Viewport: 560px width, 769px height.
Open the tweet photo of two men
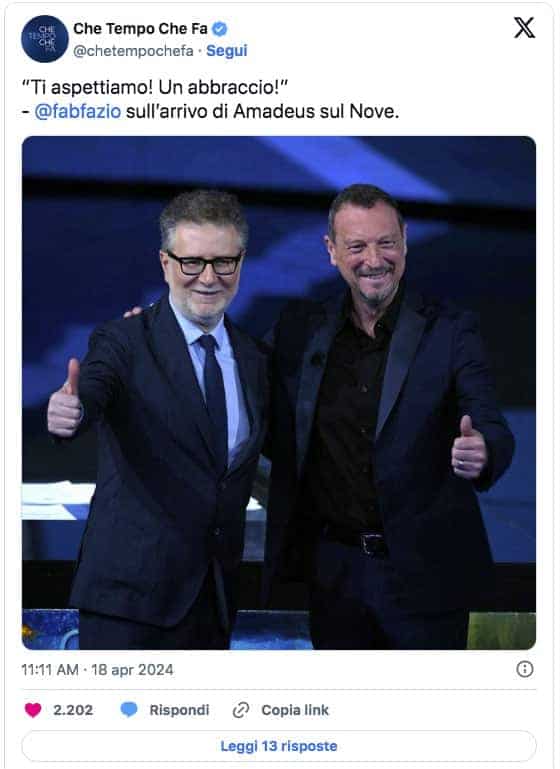pyautogui.click(x=279, y=393)
